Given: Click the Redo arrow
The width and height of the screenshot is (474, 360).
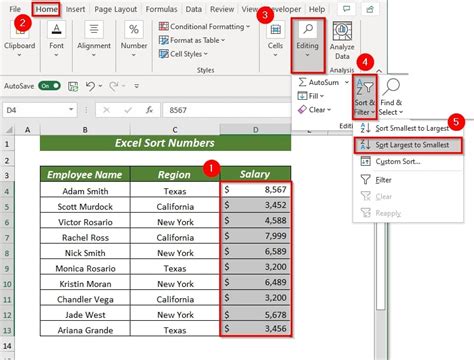Looking at the screenshot, I should (x=114, y=86).
